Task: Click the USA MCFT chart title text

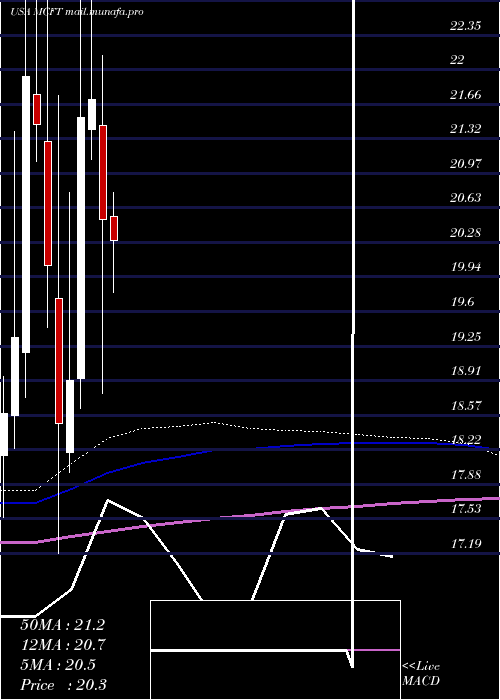Action: pos(77,12)
